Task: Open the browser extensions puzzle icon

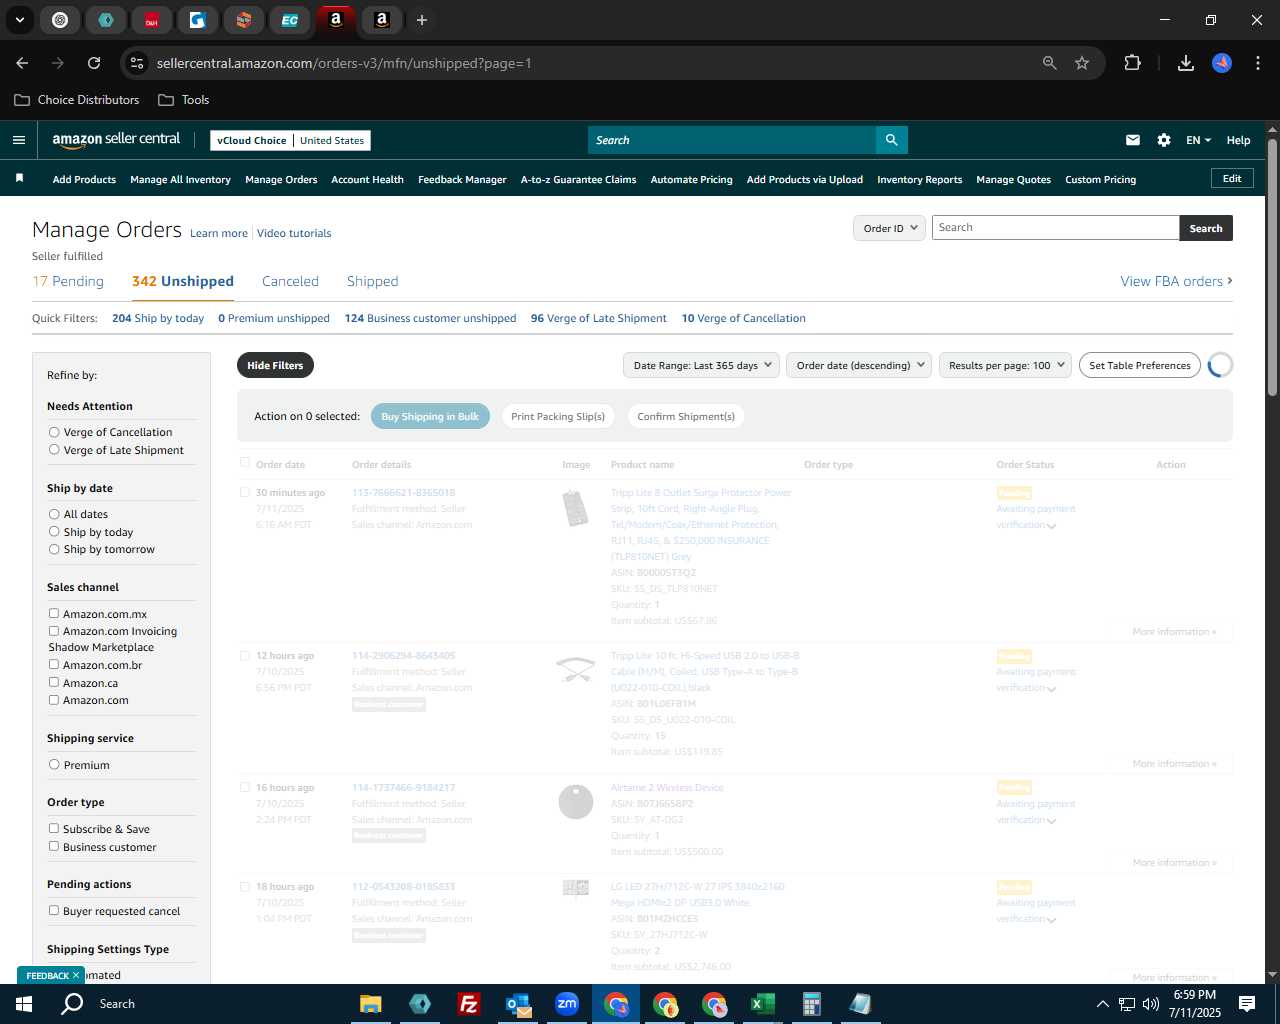Action: pyautogui.click(x=1132, y=63)
